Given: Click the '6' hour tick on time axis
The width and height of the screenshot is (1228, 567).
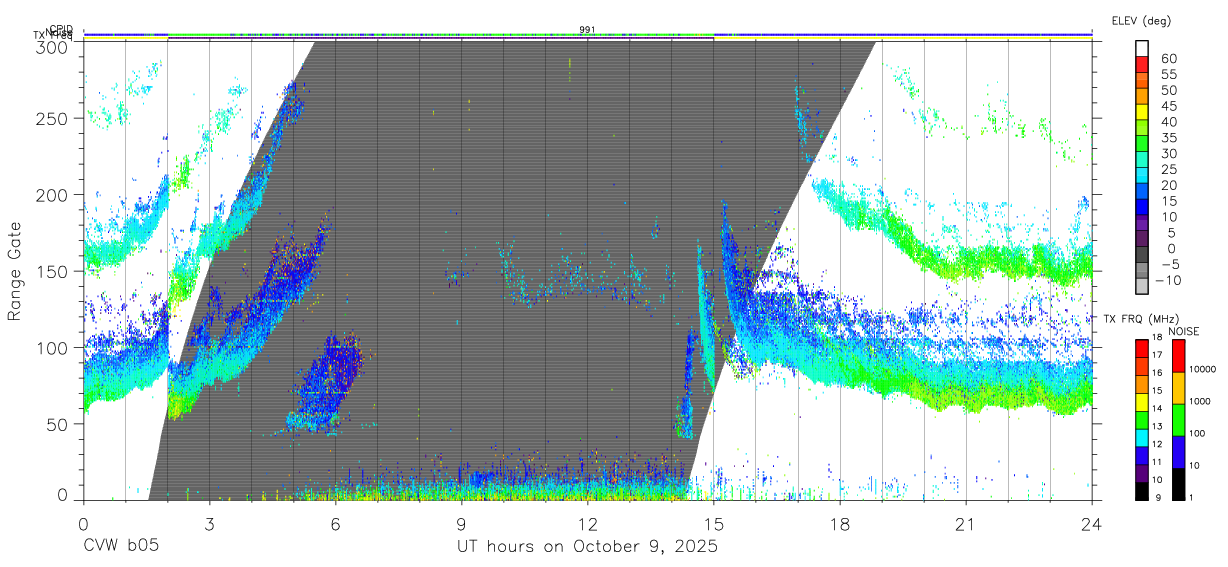Looking at the screenshot, I should tap(335, 524).
